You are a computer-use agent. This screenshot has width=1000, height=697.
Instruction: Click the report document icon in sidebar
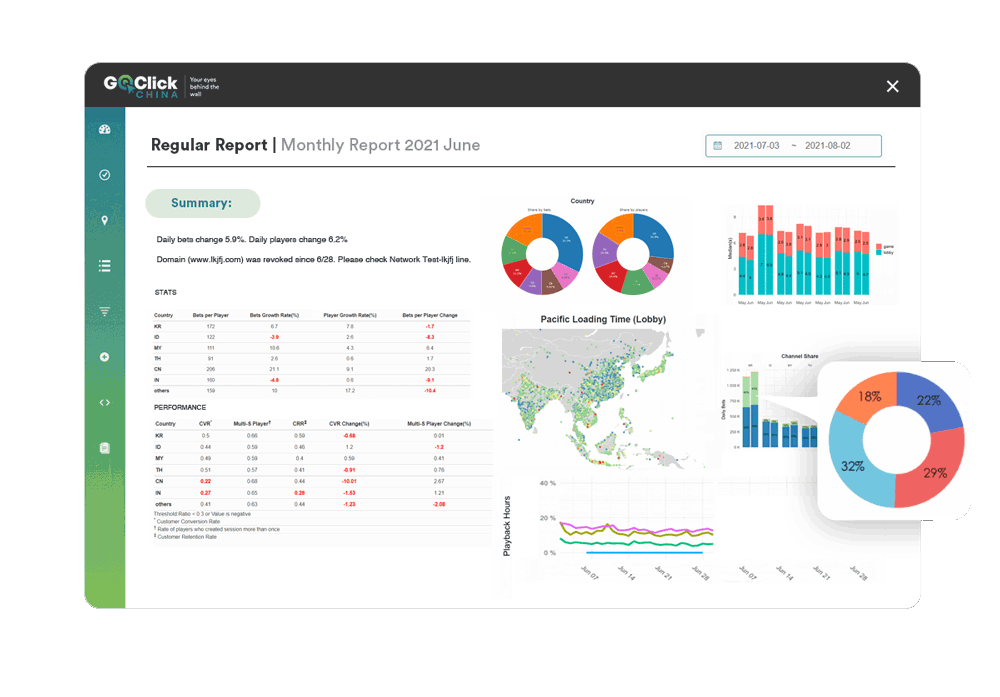[104, 448]
